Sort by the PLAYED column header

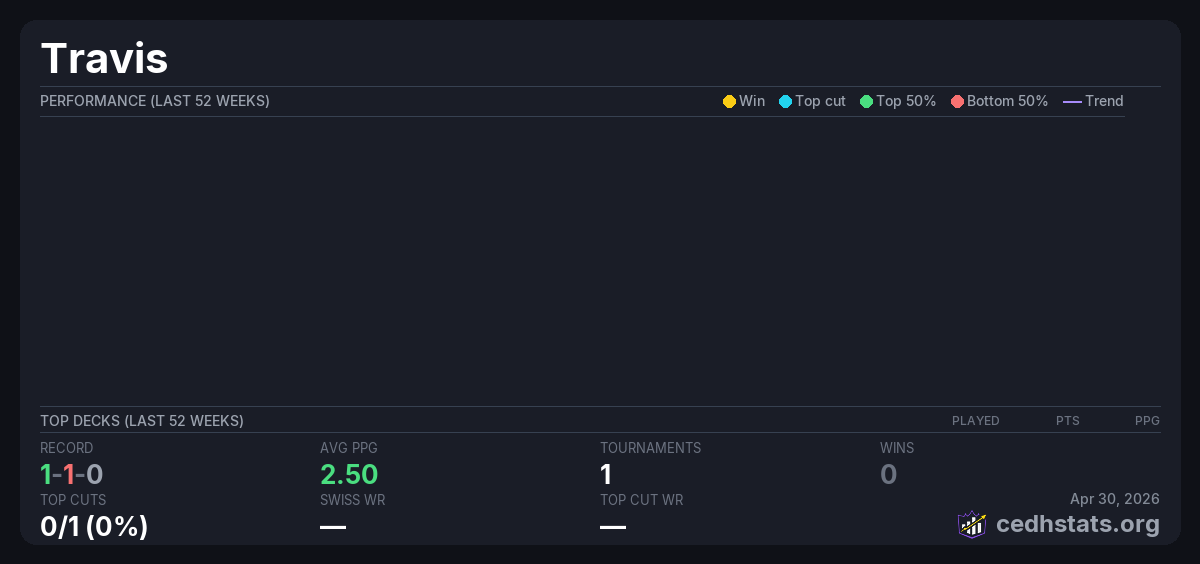click(975, 421)
